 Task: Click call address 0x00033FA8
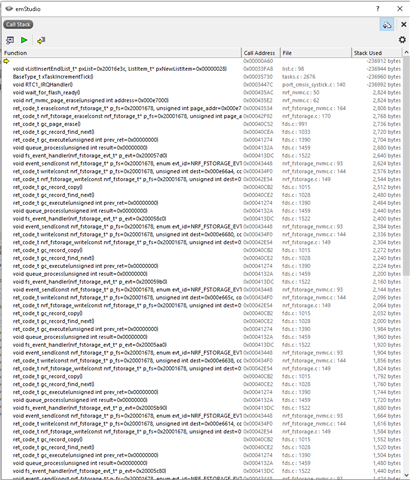click(258, 69)
